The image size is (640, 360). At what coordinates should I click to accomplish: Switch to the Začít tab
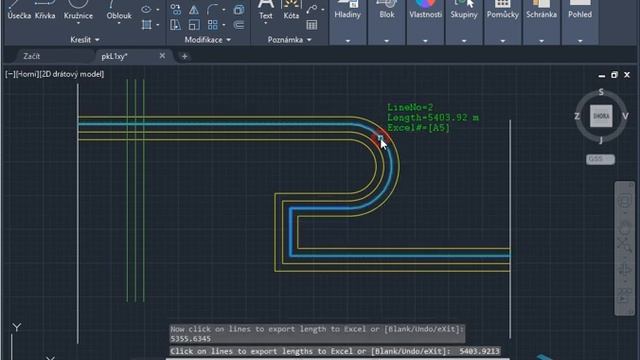(x=31, y=56)
